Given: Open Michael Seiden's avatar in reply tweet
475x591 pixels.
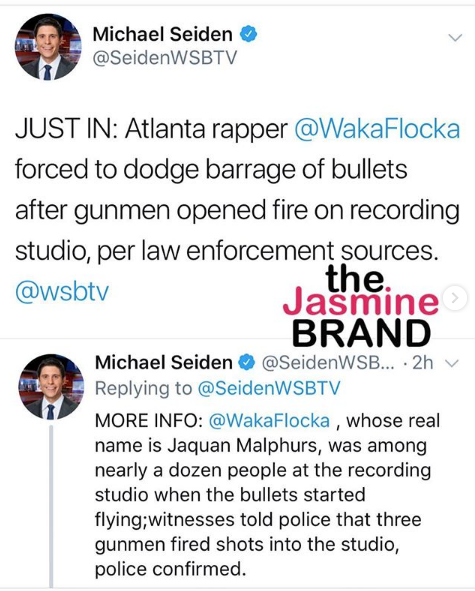Looking at the screenshot, I should click(51, 387).
